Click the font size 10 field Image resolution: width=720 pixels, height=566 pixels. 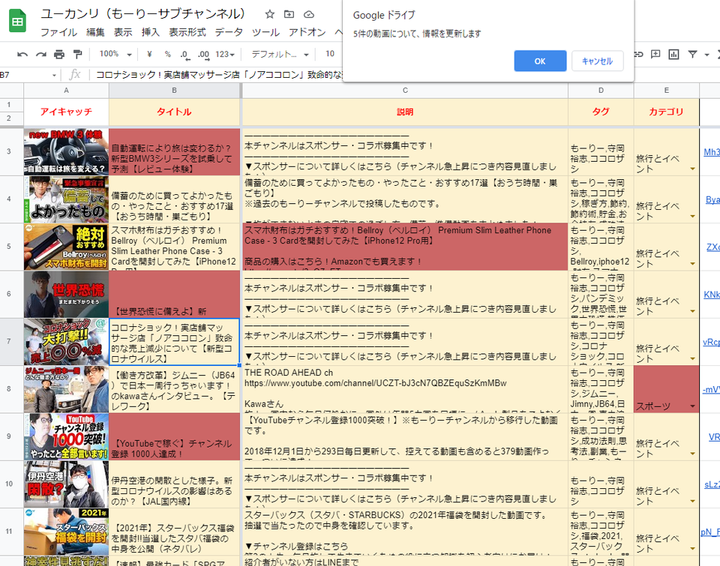(x=330, y=54)
